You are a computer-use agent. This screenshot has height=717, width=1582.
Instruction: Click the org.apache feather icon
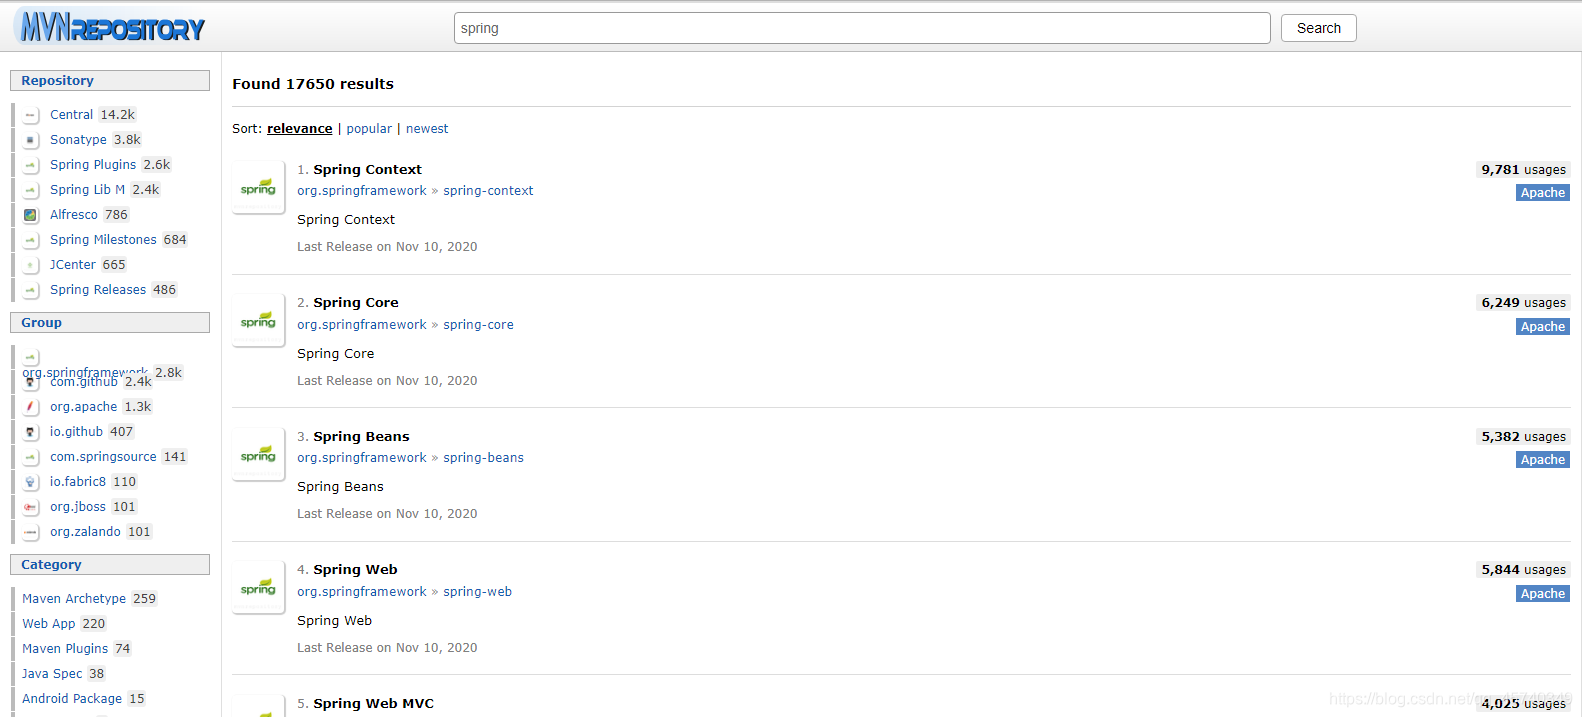(31, 407)
